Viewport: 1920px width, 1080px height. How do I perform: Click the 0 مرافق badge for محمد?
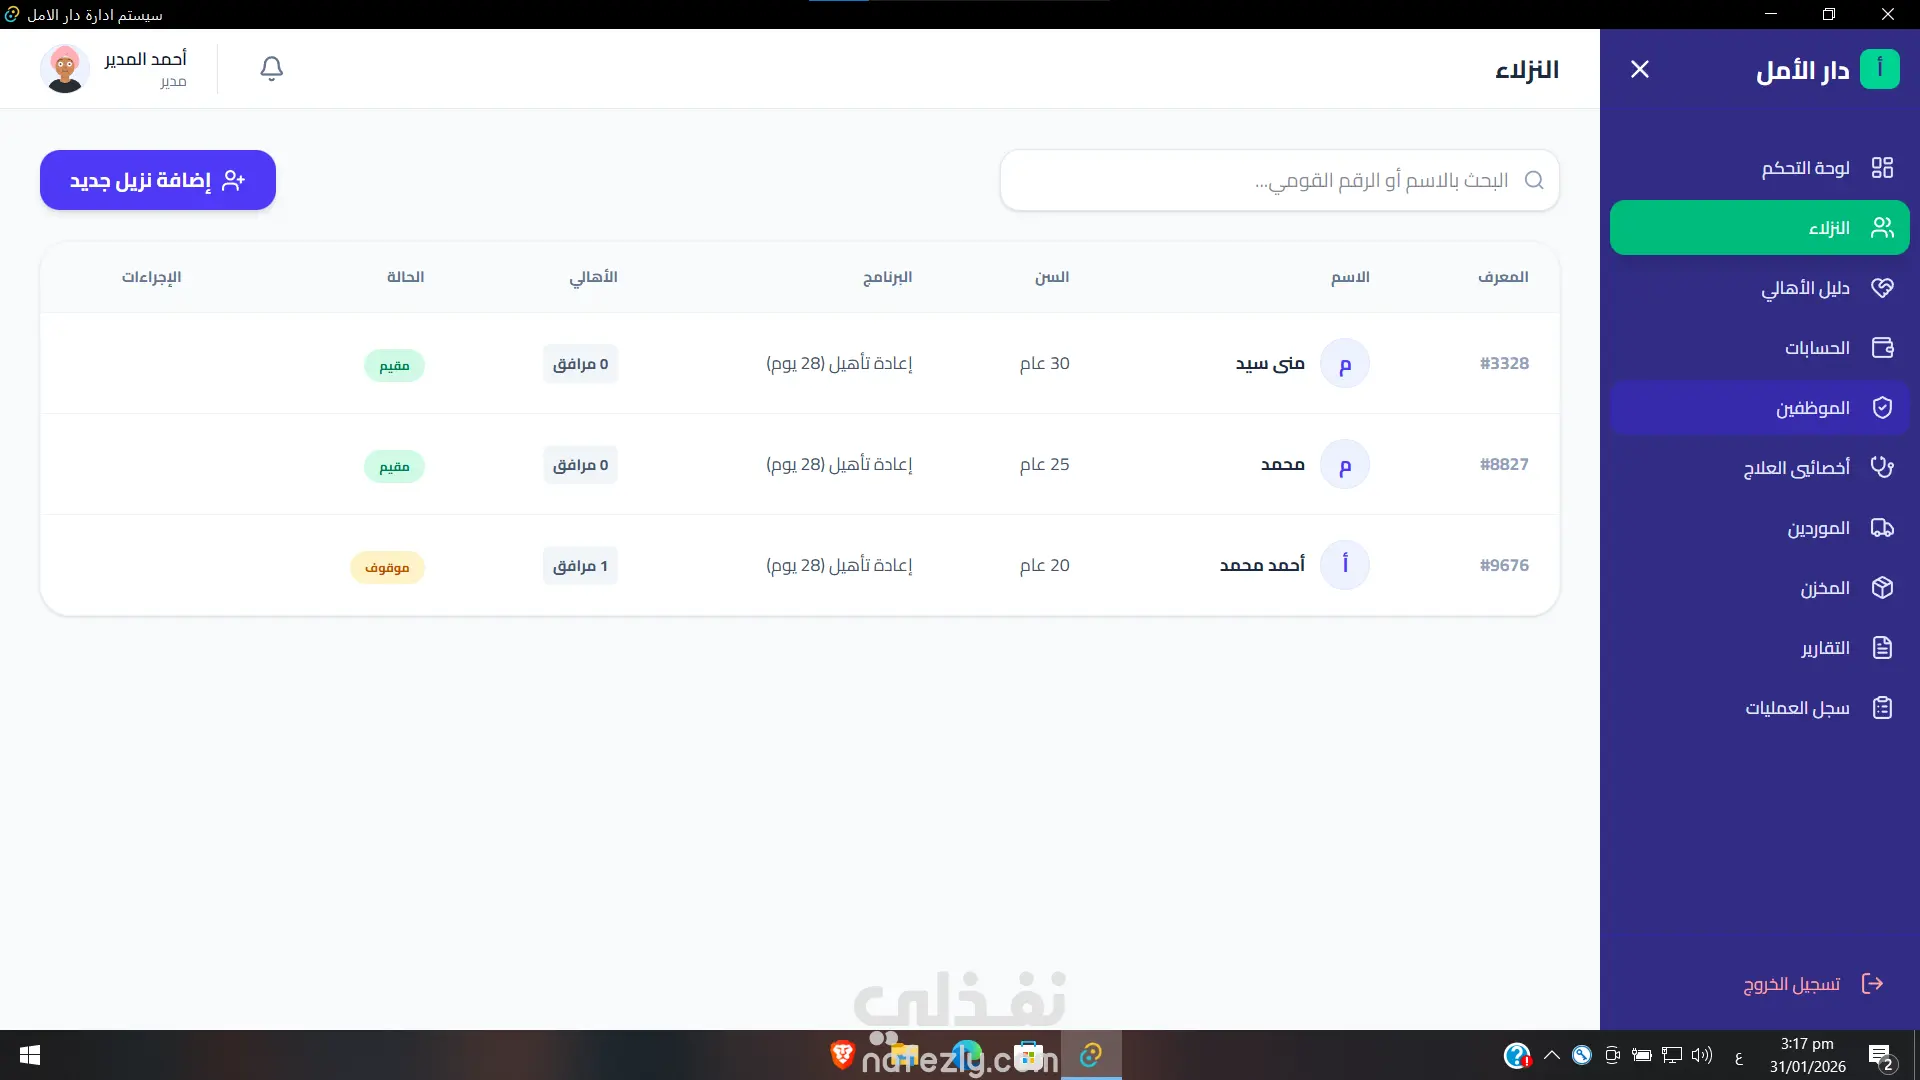(581, 465)
